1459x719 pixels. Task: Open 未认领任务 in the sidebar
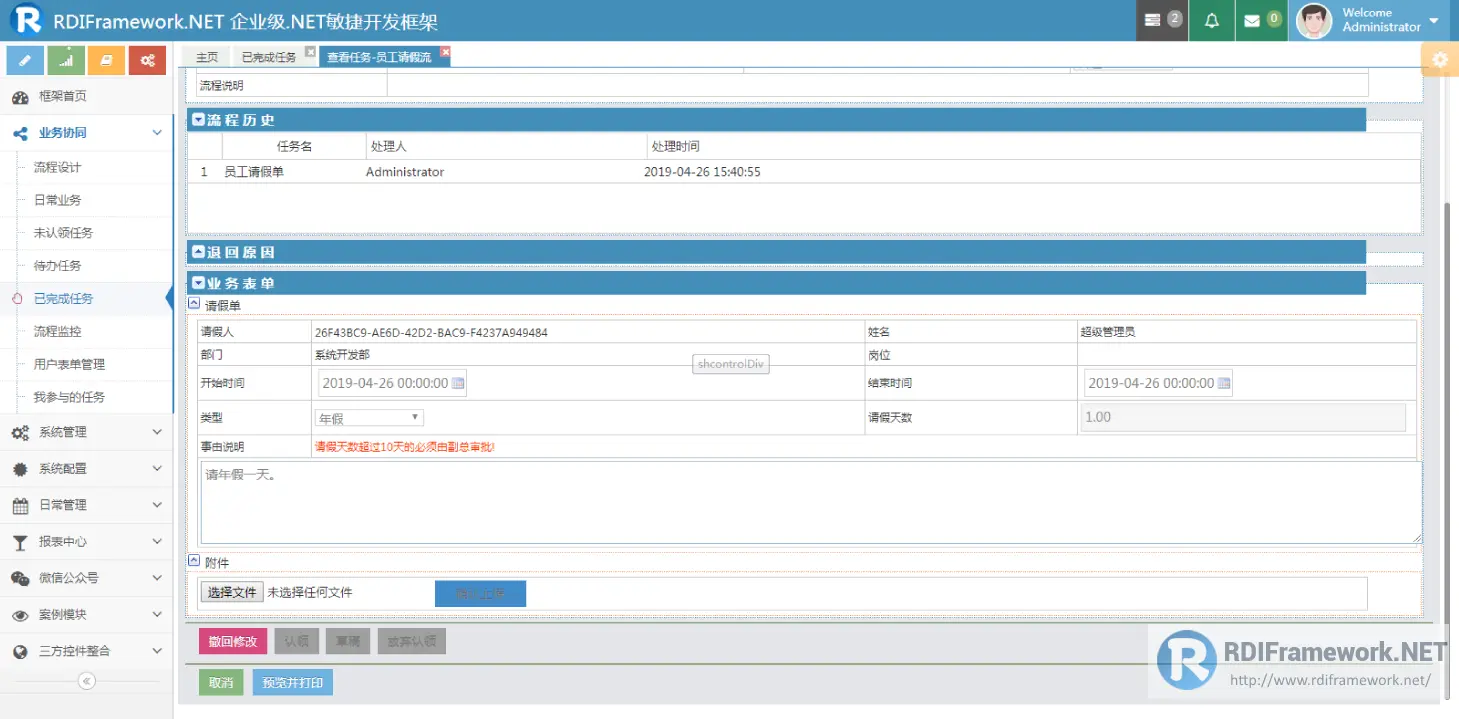click(x=64, y=234)
